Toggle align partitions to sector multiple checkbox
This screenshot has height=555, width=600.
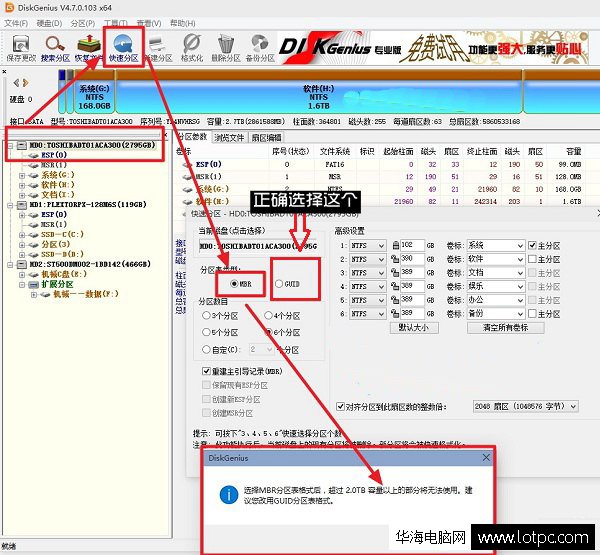pyautogui.click(x=340, y=406)
